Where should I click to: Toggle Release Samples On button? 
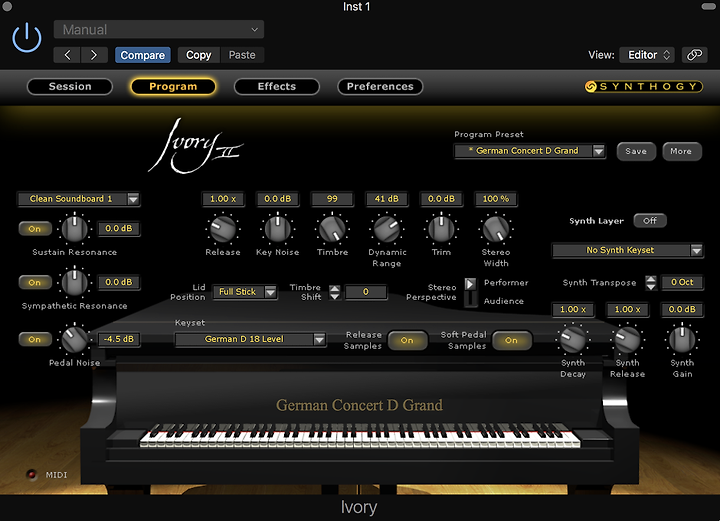coord(407,340)
